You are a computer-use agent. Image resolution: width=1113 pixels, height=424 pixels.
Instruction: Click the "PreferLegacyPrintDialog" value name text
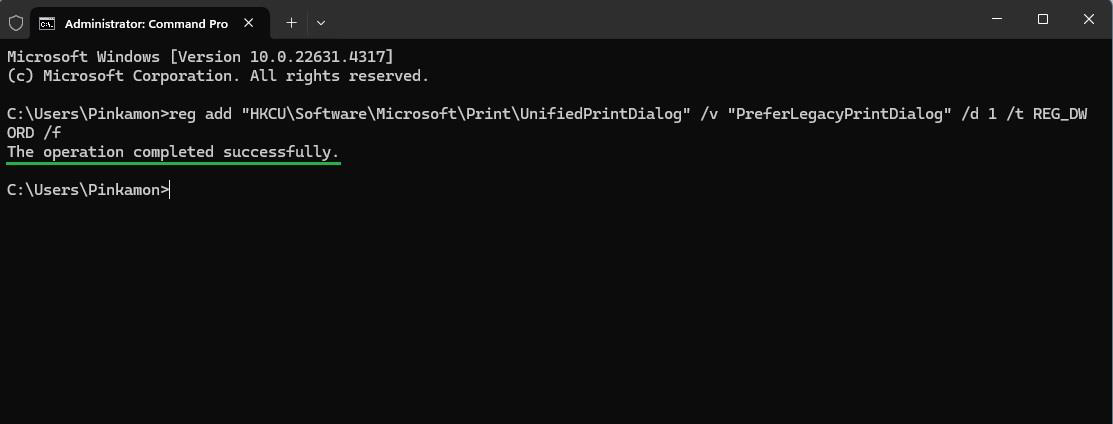(840, 113)
